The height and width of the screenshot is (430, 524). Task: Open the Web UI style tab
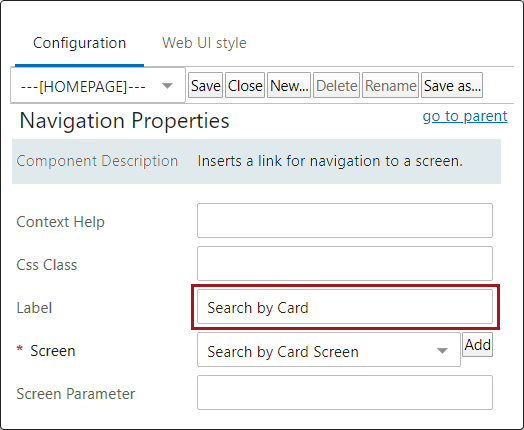204,43
